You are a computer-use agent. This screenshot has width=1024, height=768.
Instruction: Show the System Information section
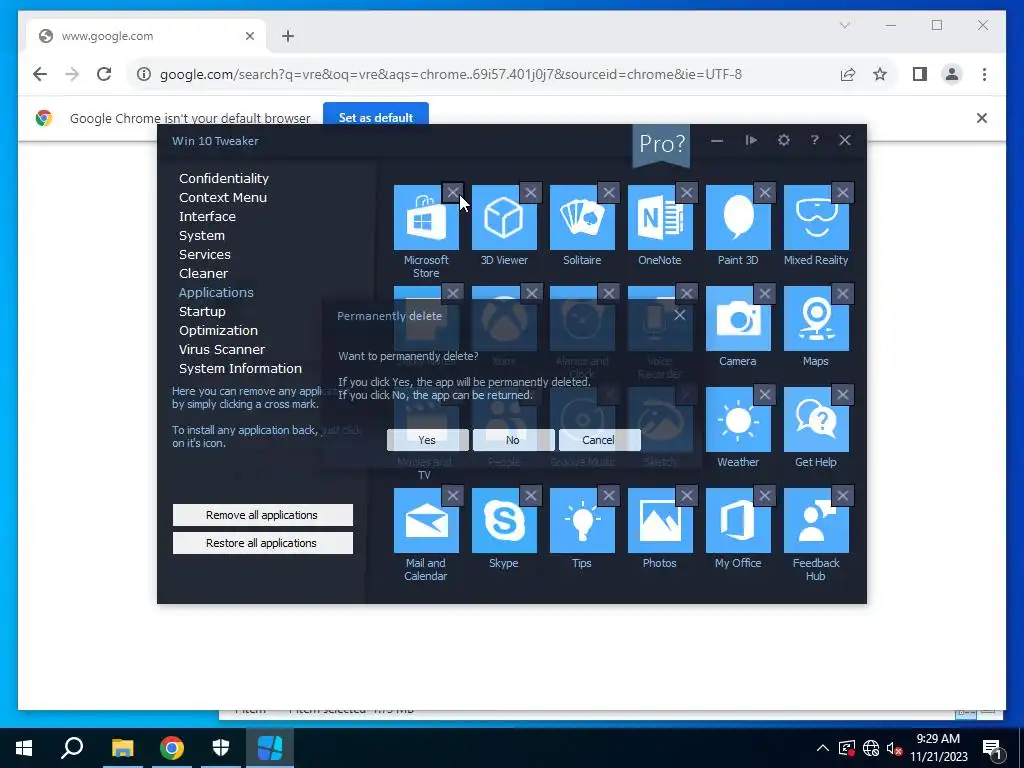click(240, 368)
